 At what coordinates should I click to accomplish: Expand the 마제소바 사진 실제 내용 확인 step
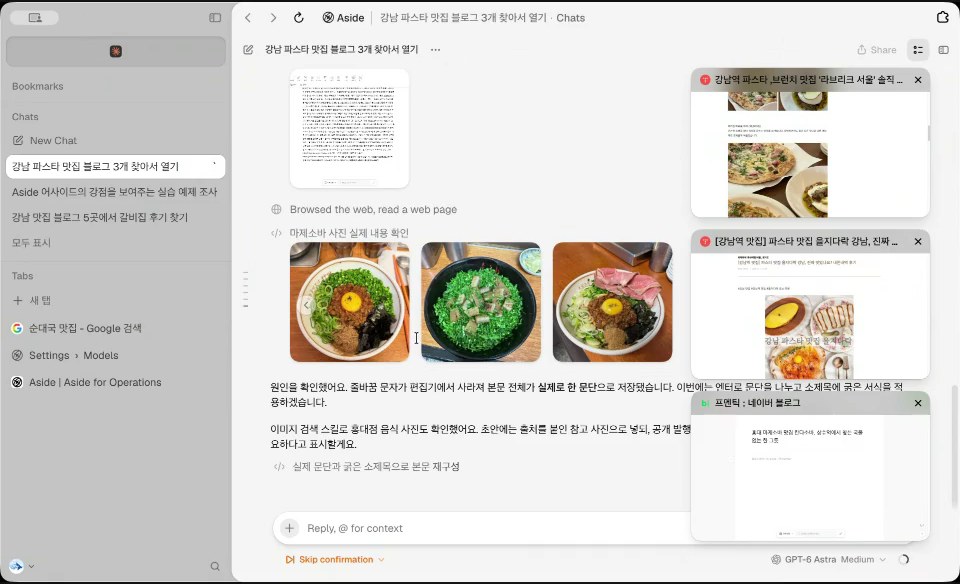click(348, 233)
